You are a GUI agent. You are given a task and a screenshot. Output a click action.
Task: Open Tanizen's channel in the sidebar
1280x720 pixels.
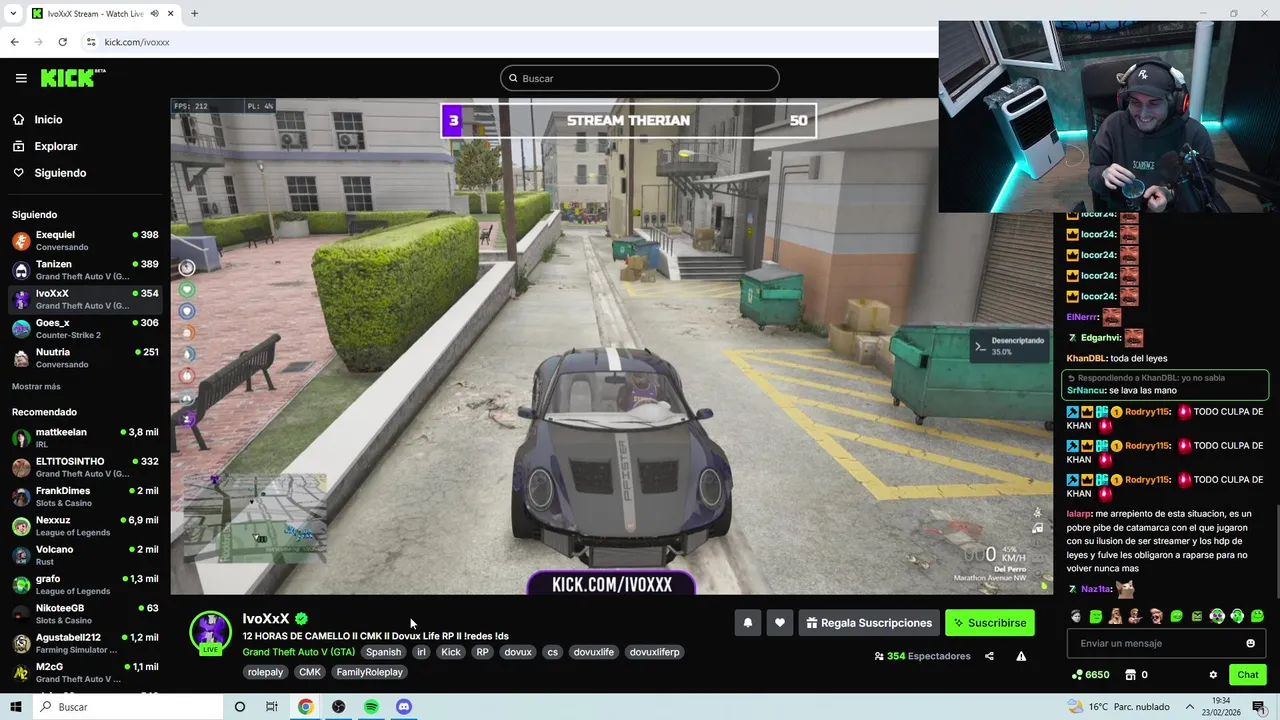point(85,270)
